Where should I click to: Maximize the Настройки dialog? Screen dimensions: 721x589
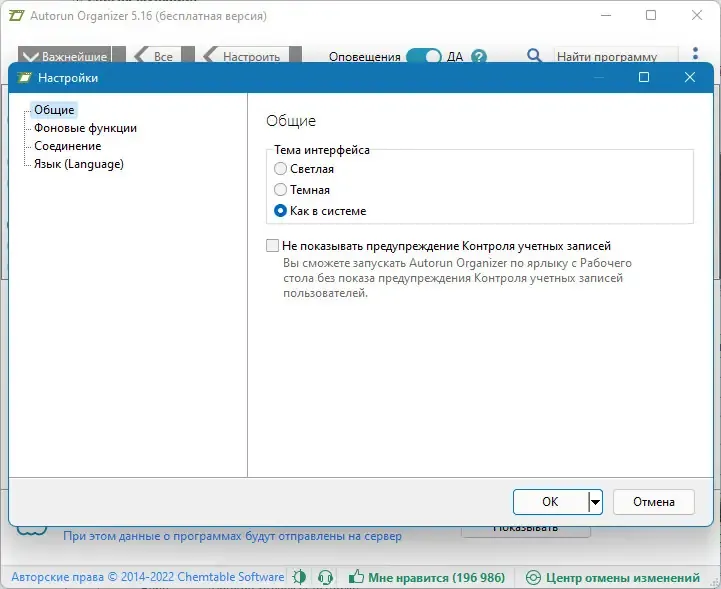click(x=644, y=77)
